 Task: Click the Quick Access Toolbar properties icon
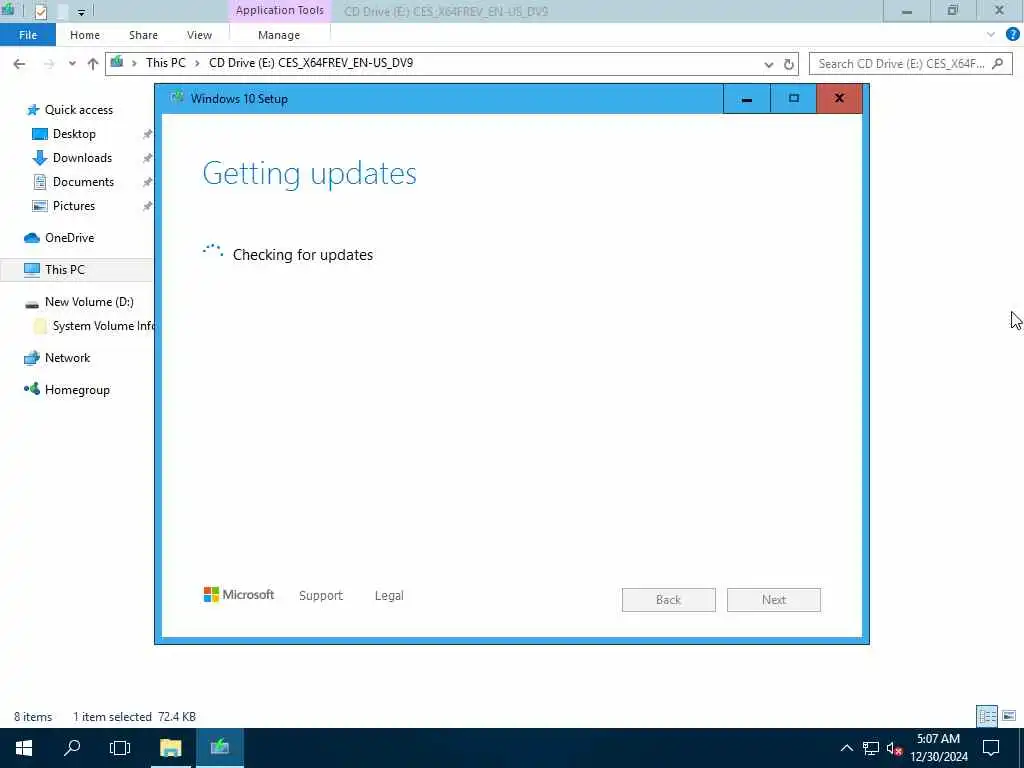(40, 11)
